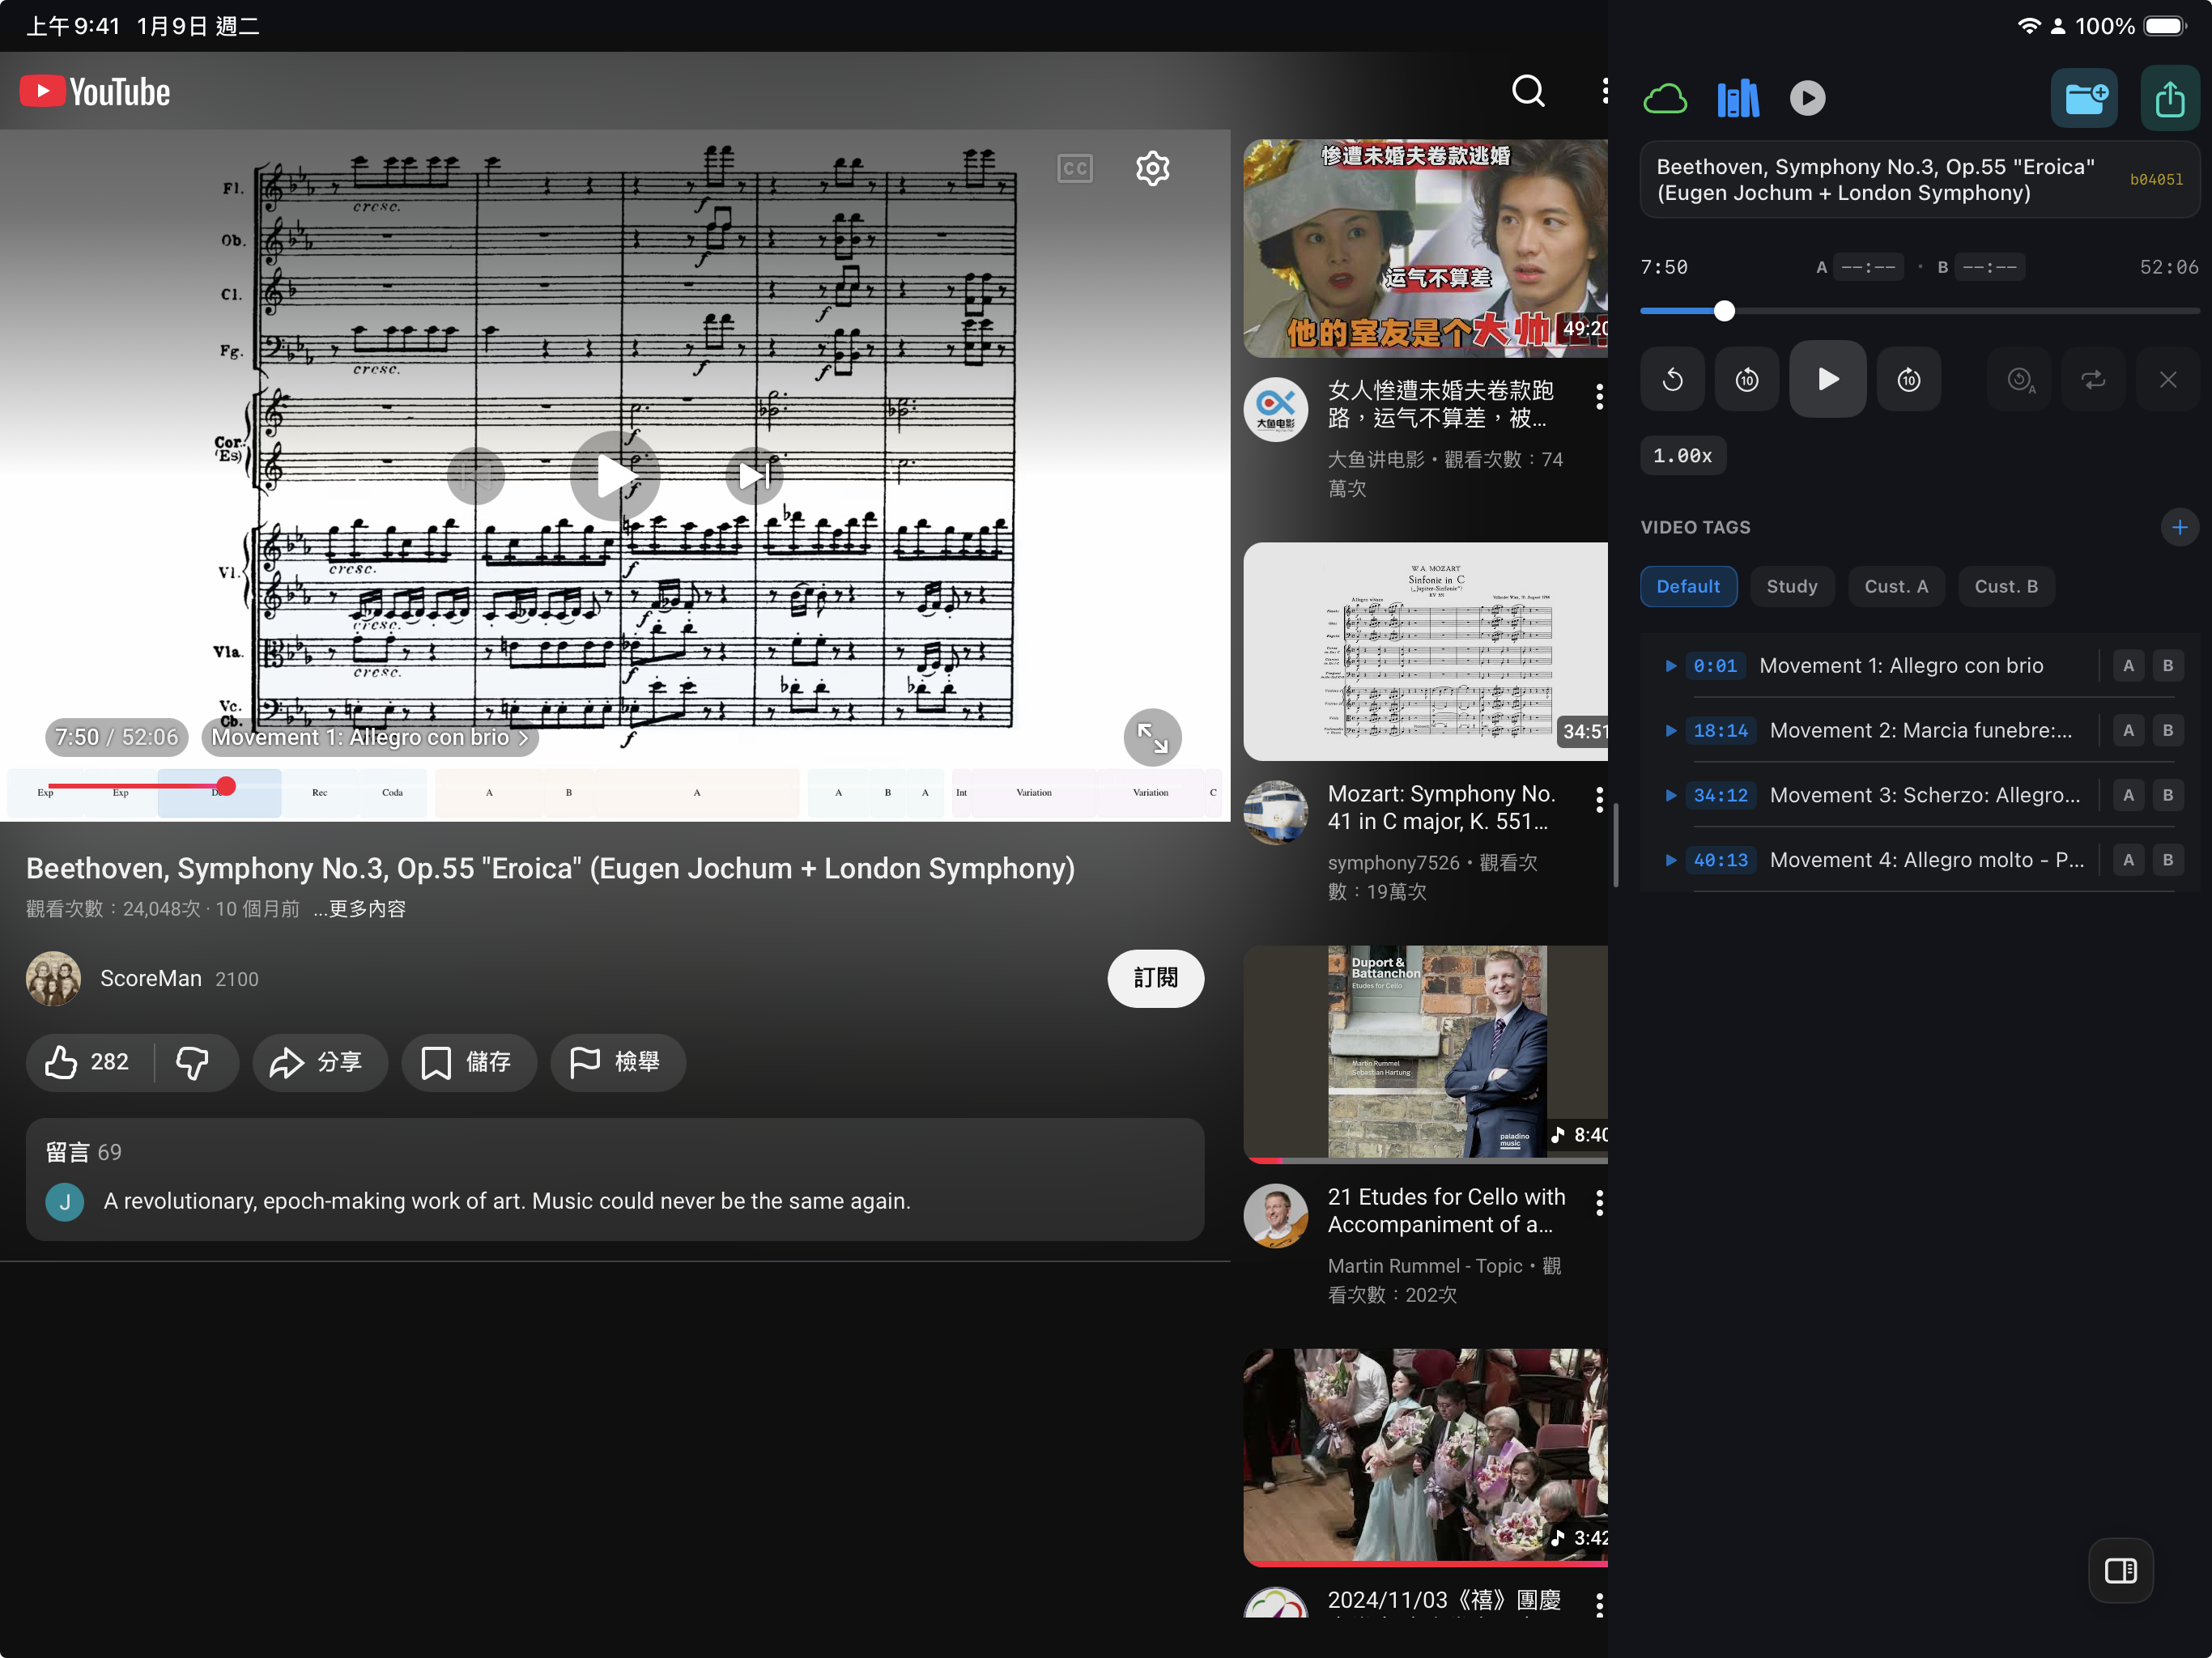The image size is (2212, 1658).
Task: Play from 0:01 Movement 1 tag
Action: click(x=1670, y=666)
